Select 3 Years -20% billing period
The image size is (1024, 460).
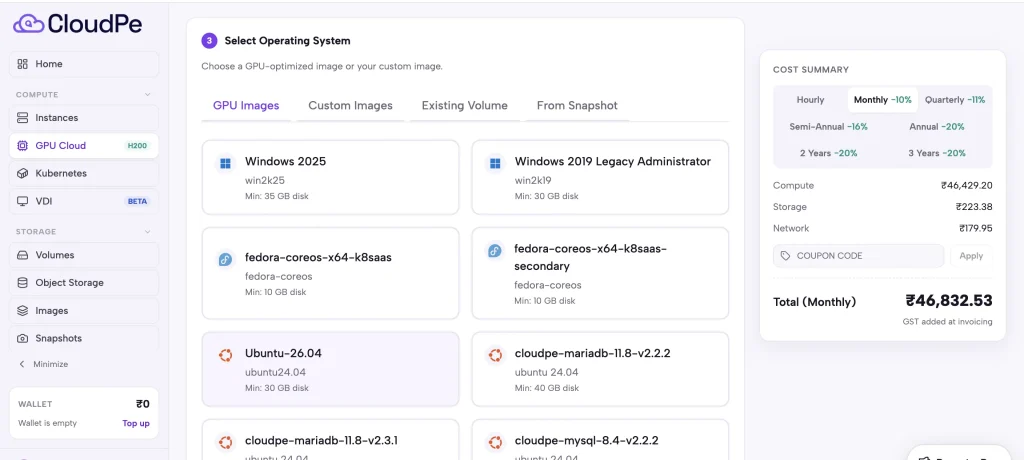click(937, 153)
